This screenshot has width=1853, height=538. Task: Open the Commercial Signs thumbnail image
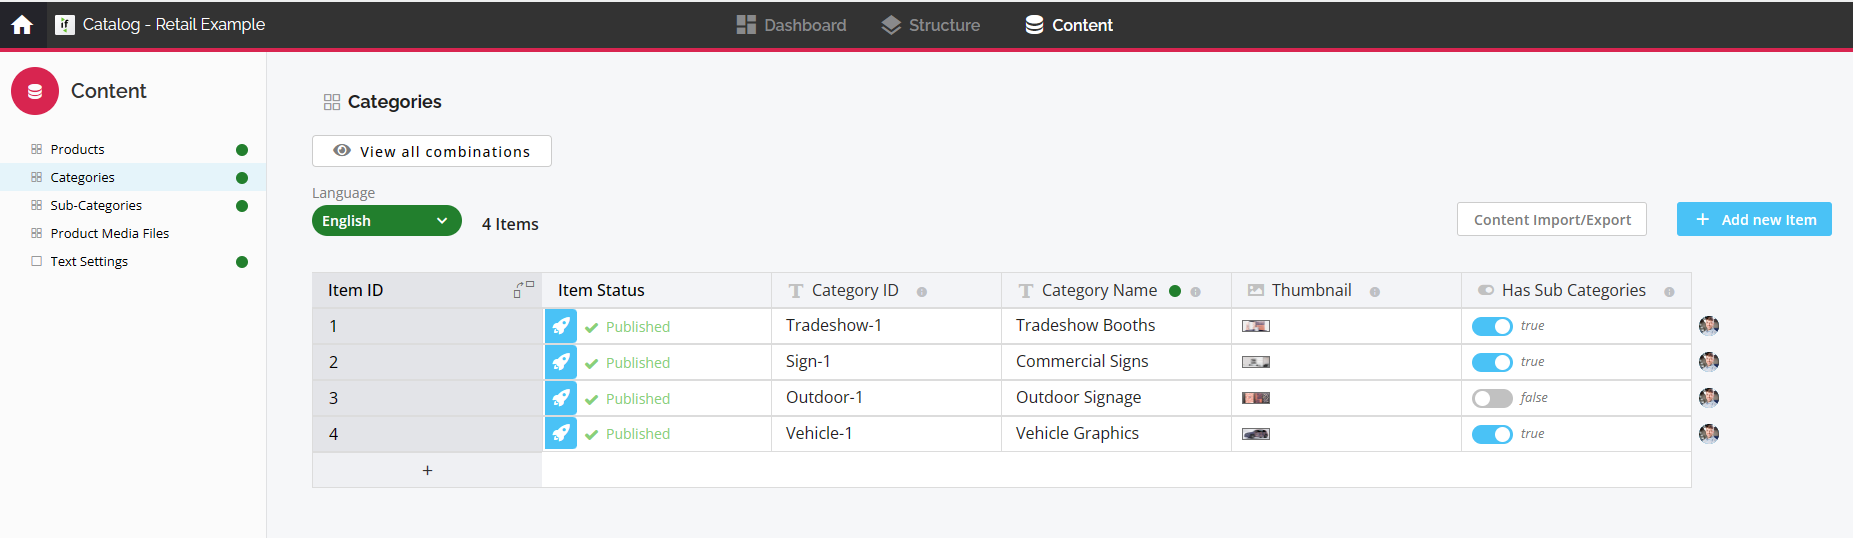tap(1256, 362)
